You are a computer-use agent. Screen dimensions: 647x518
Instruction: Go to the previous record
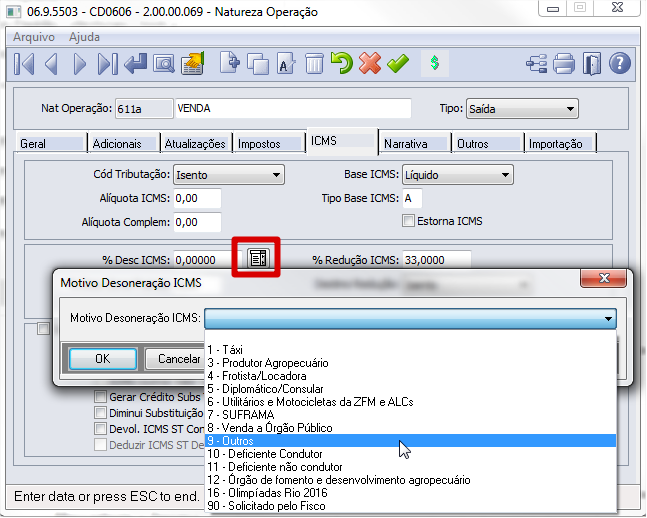pos(51,64)
